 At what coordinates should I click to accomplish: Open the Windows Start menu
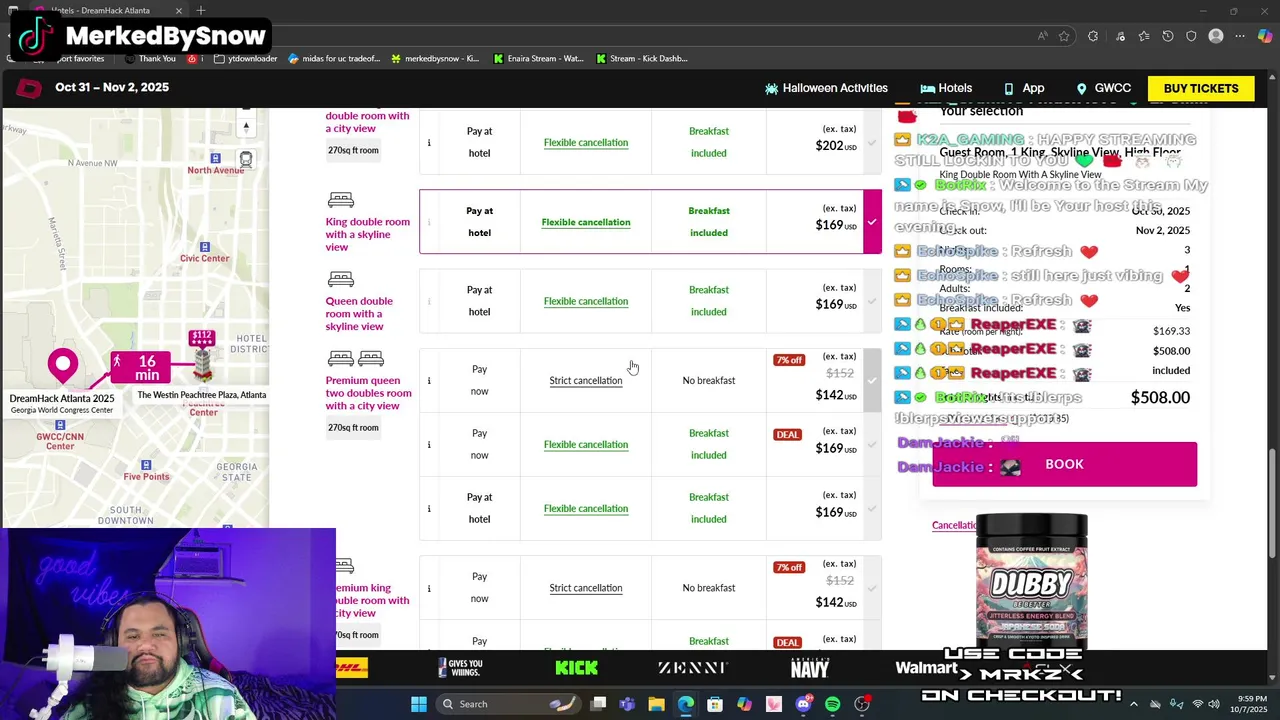coord(419,704)
